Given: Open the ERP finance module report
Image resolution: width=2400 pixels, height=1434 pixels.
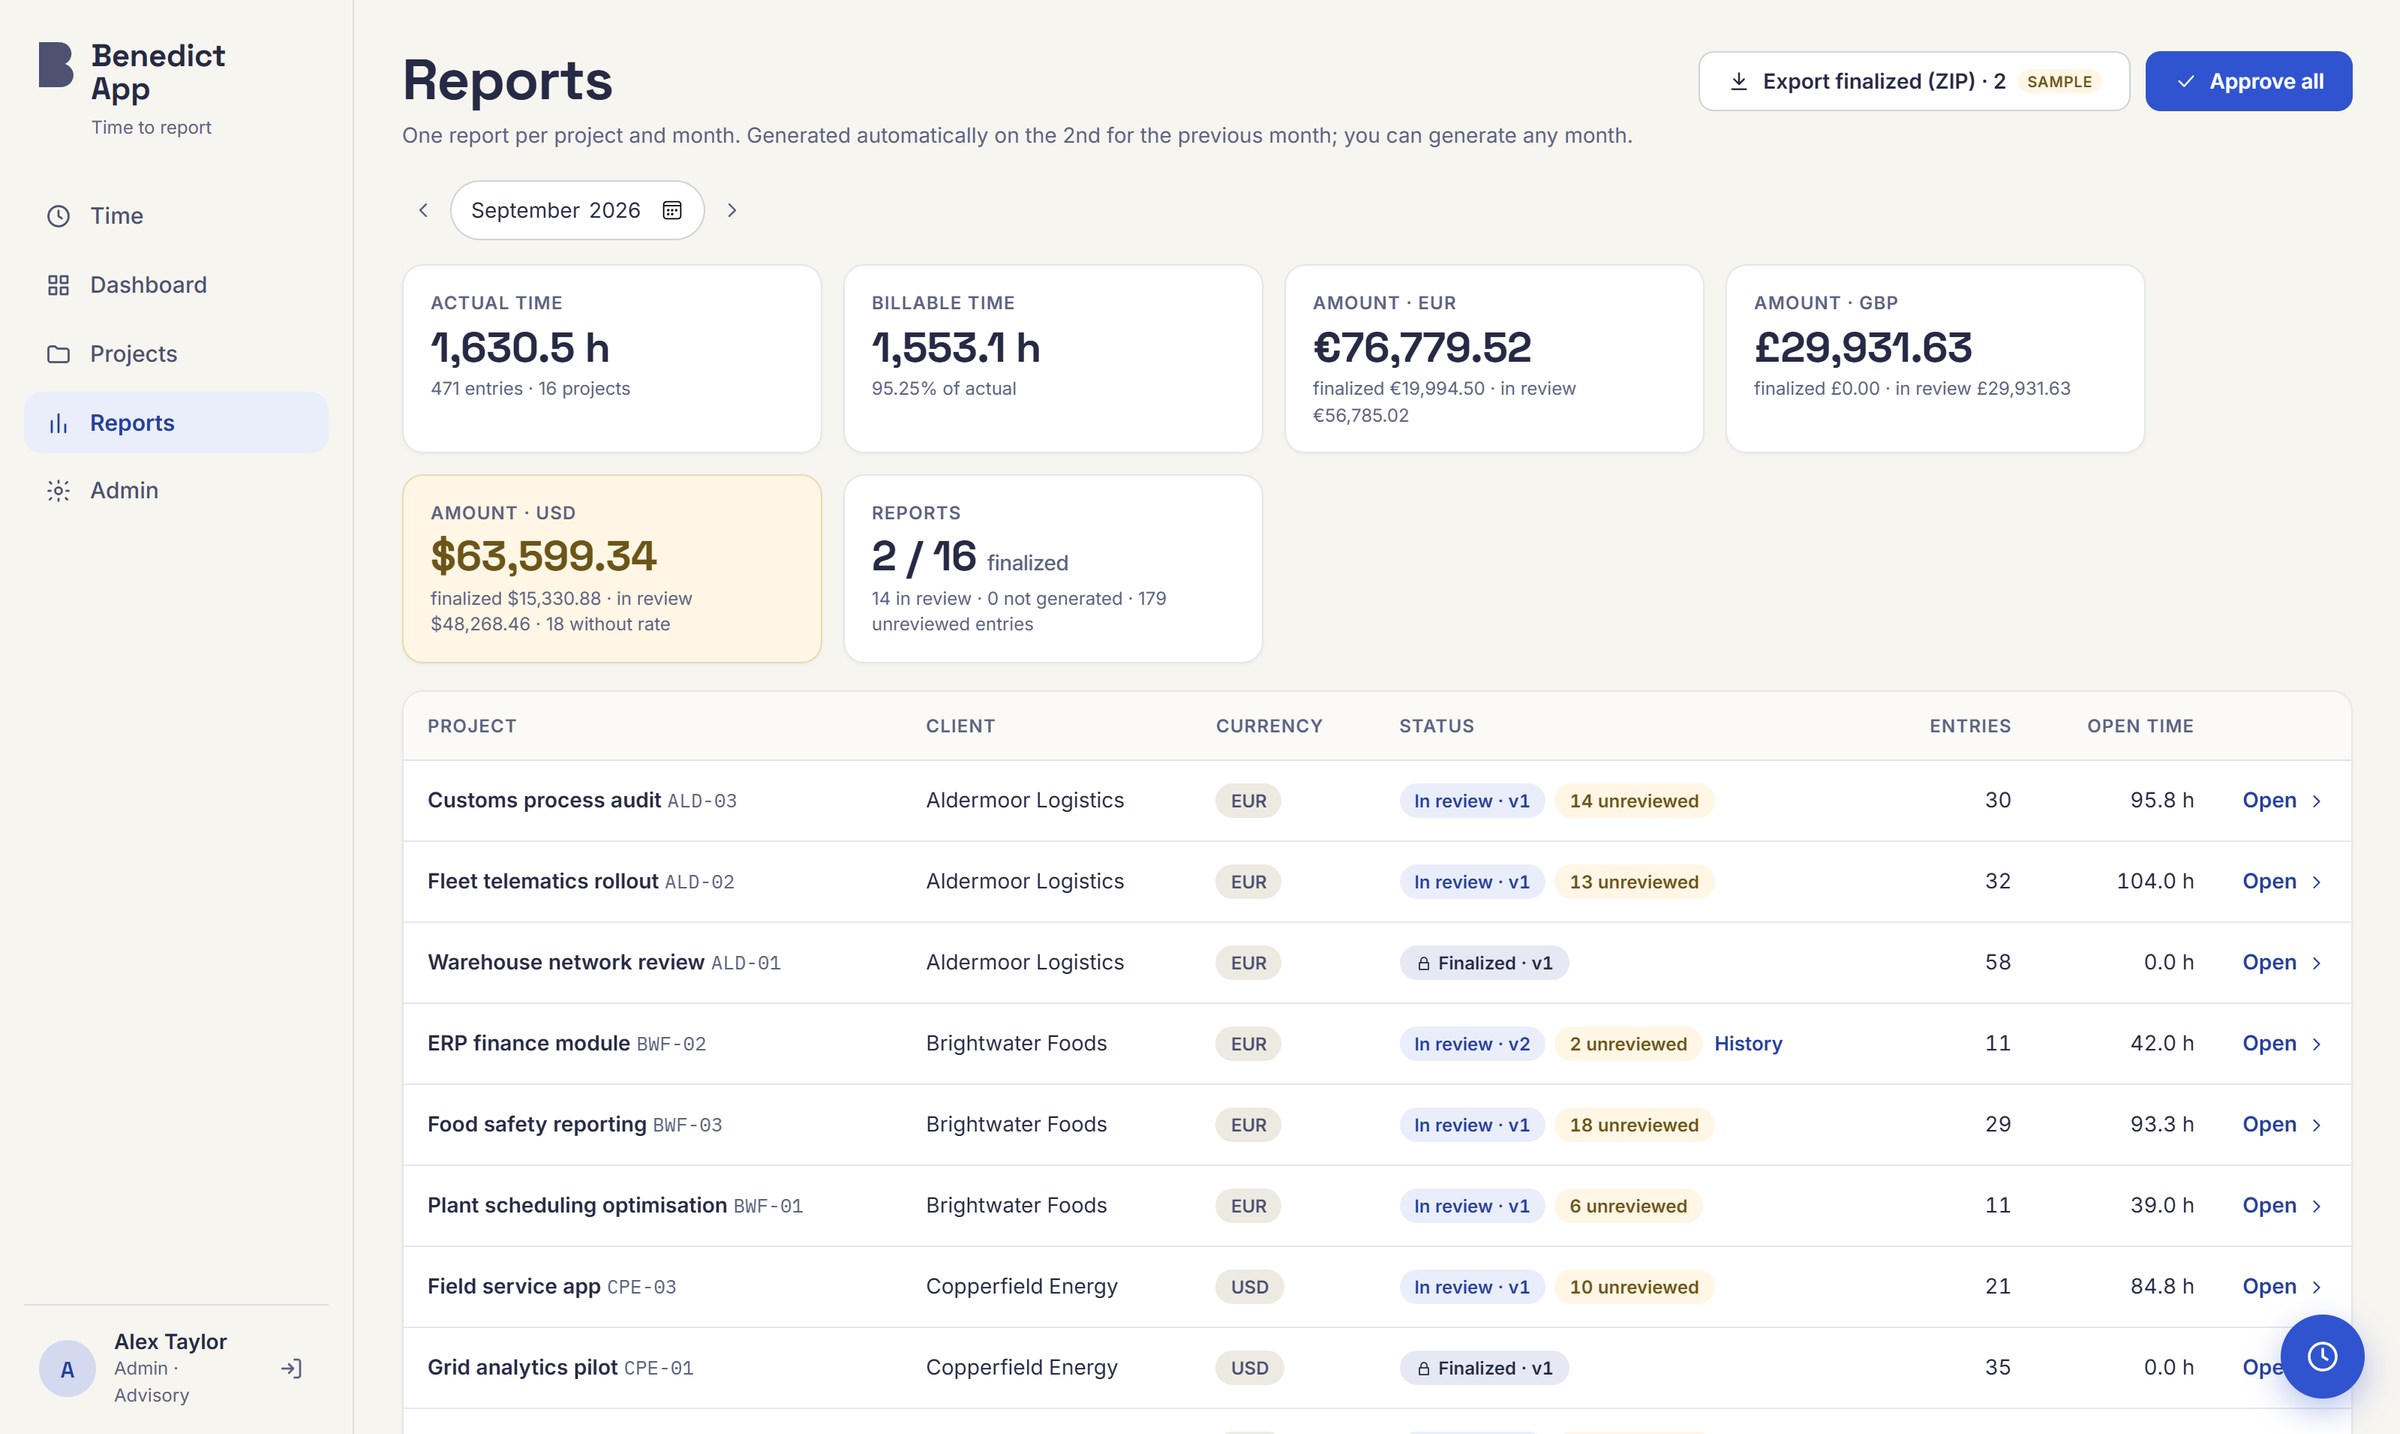Looking at the screenshot, I should 2281,1043.
